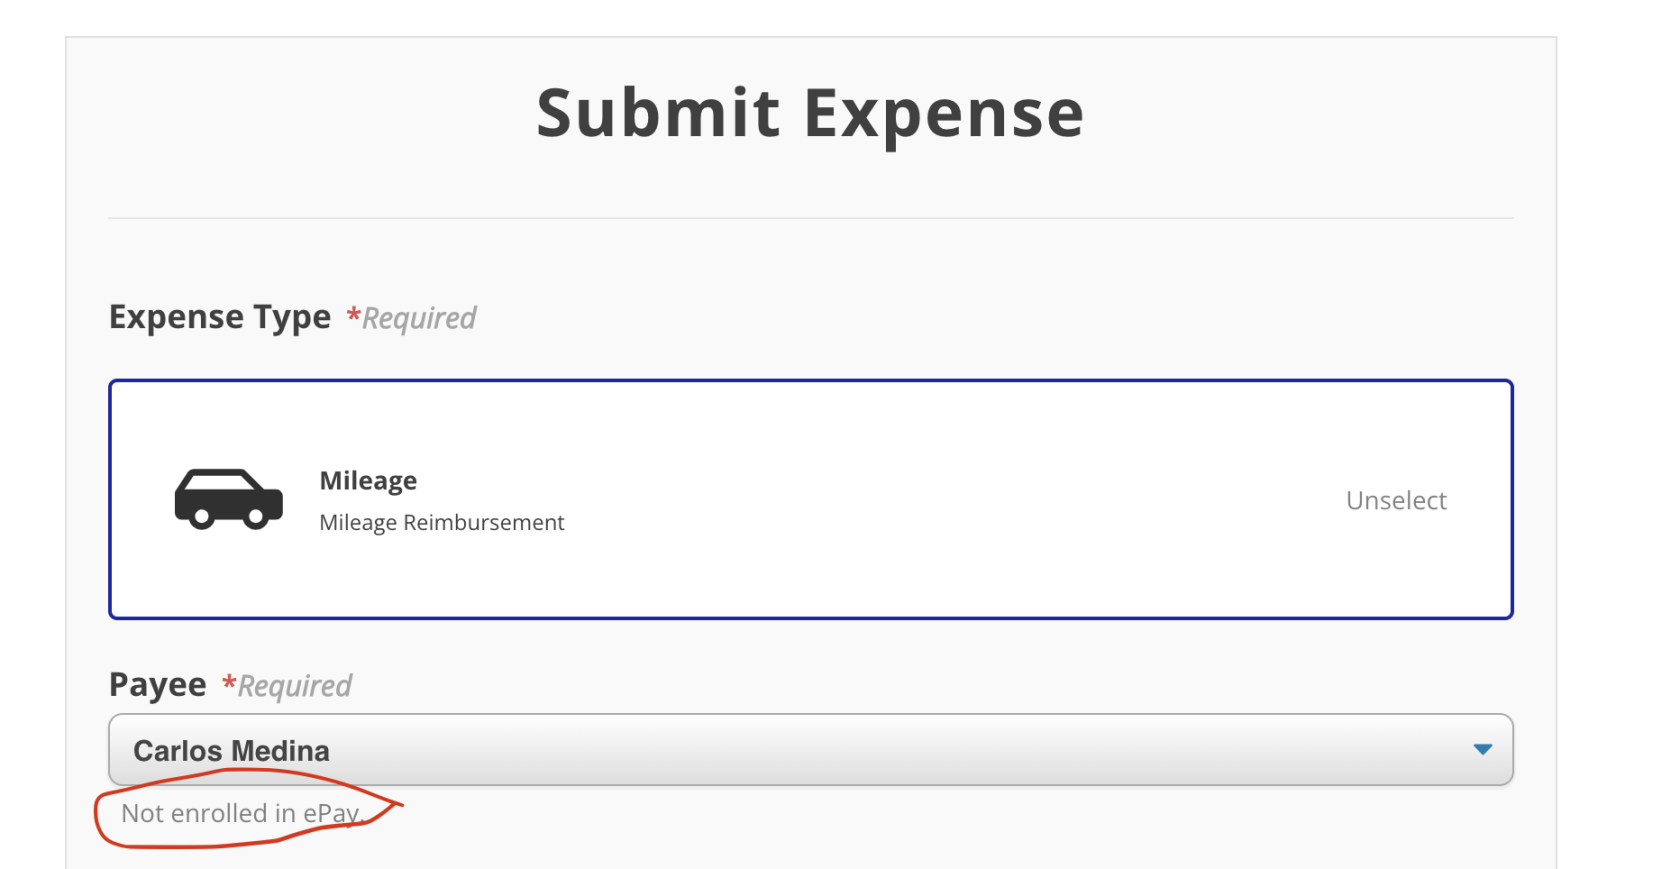Click the car icon for Mileage
This screenshot has height=869, width=1680.
pyautogui.click(x=228, y=498)
